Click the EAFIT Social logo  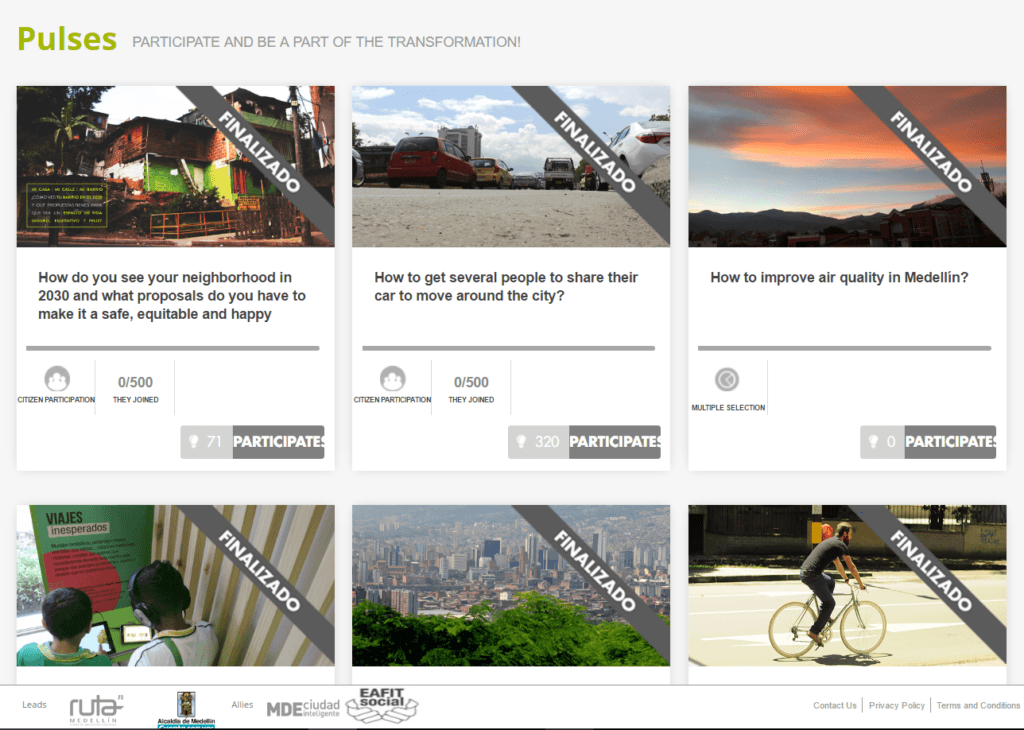coord(381,706)
